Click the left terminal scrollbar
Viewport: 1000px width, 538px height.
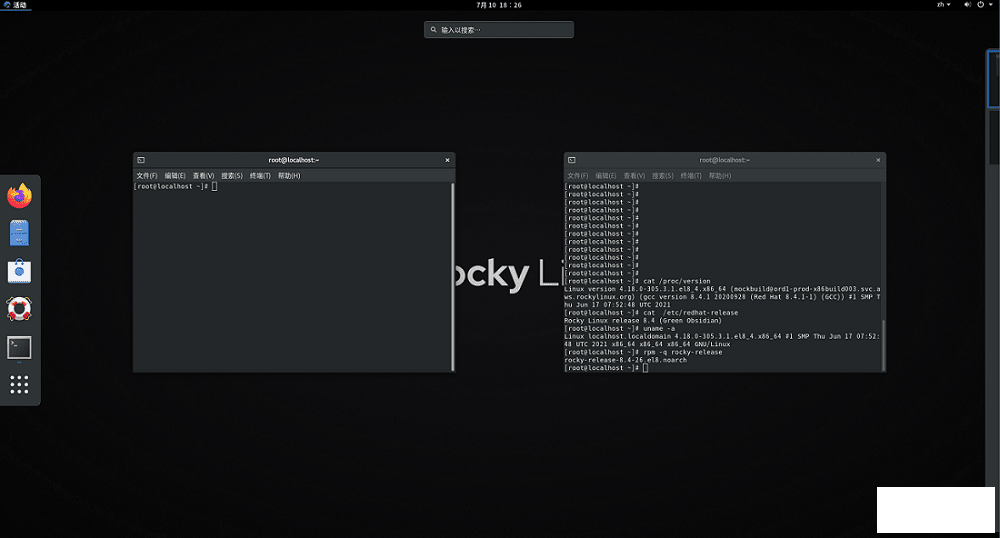click(453, 277)
